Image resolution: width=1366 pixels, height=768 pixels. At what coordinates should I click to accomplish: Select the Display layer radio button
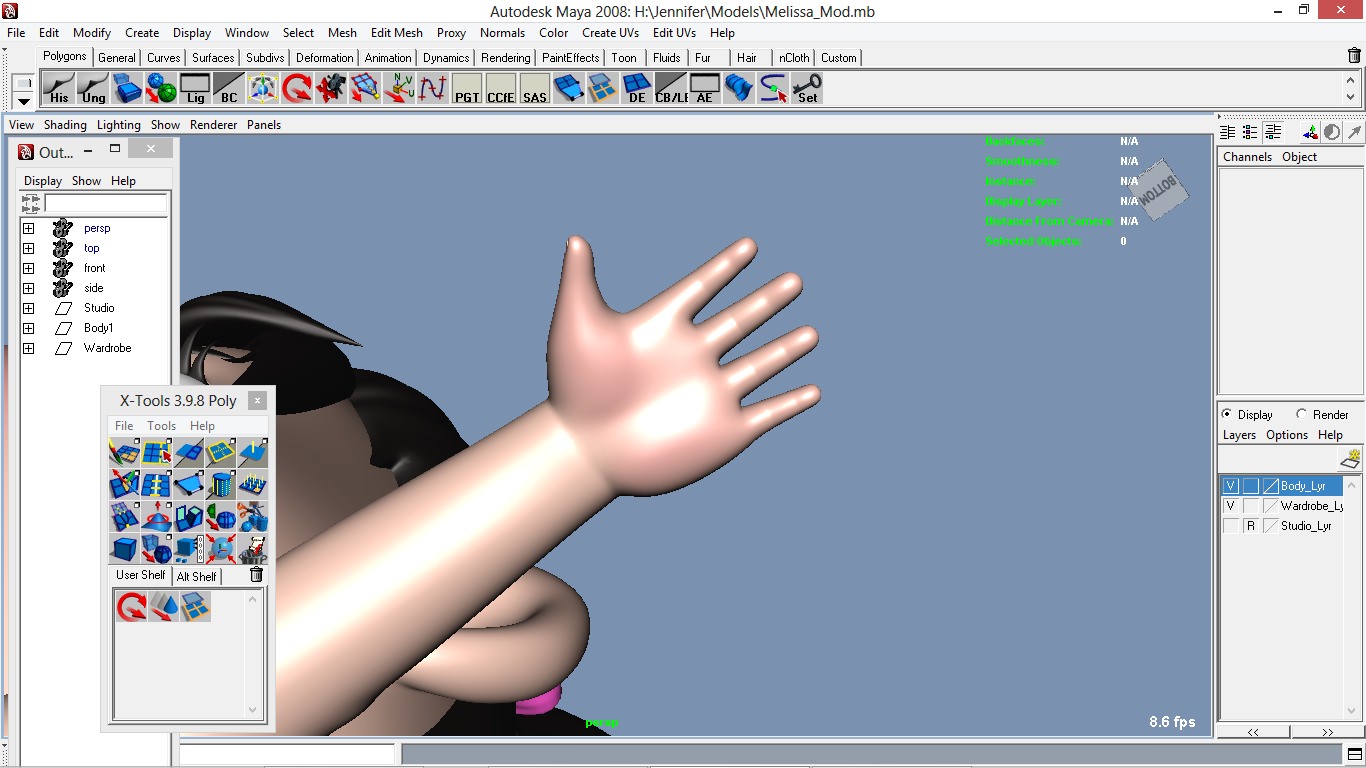pos(1226,414)
